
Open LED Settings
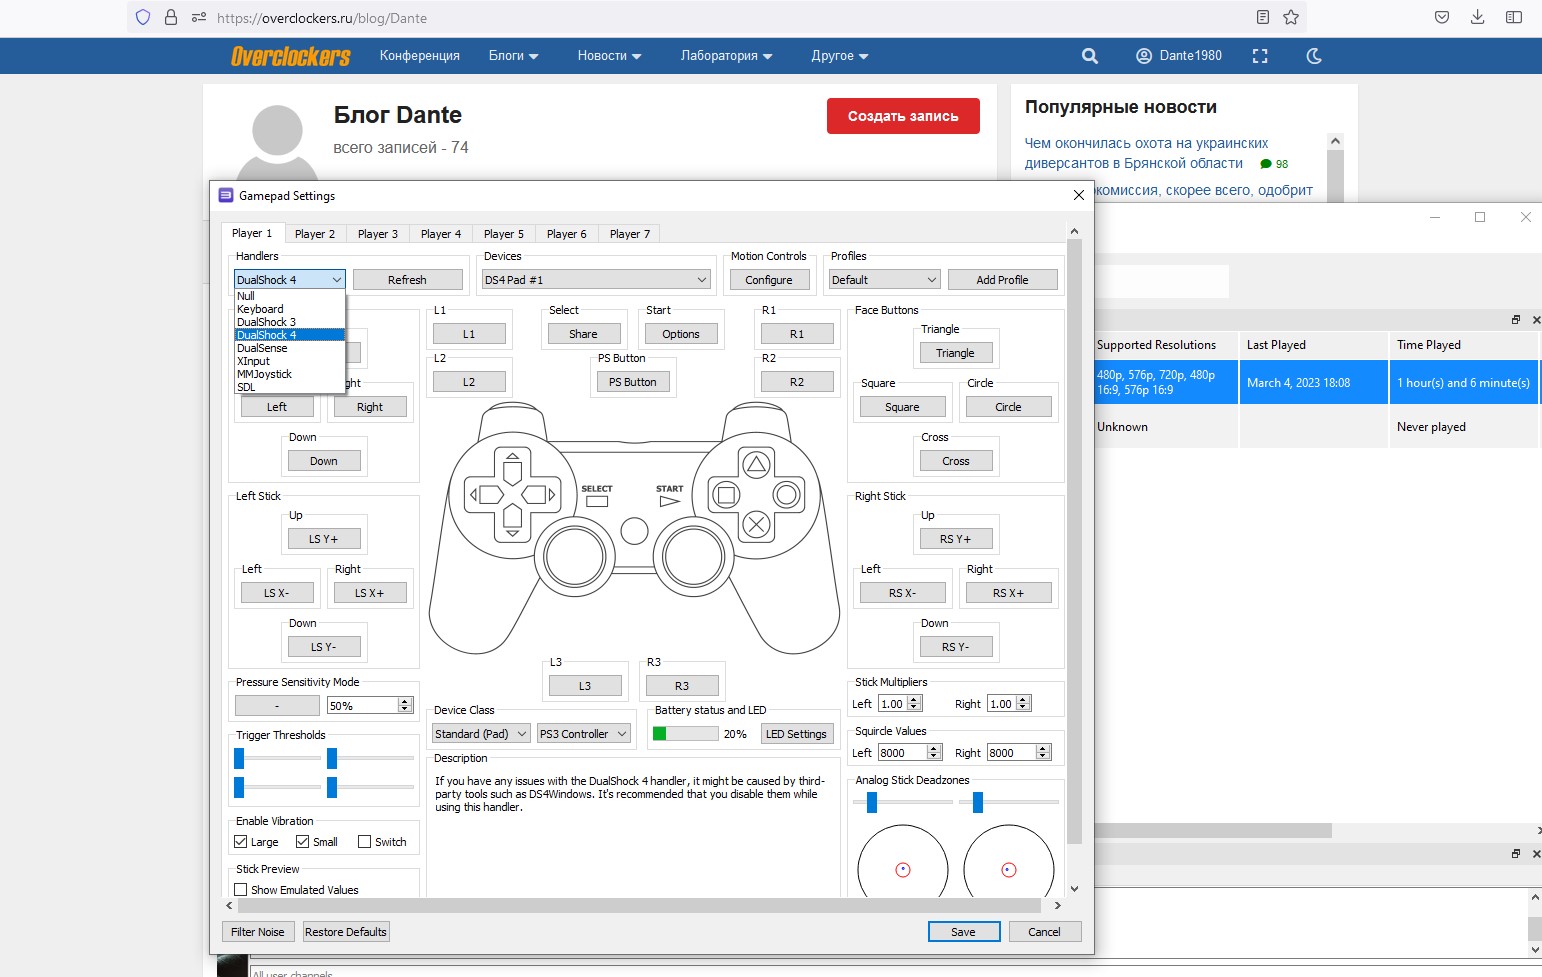coord(796,734)
